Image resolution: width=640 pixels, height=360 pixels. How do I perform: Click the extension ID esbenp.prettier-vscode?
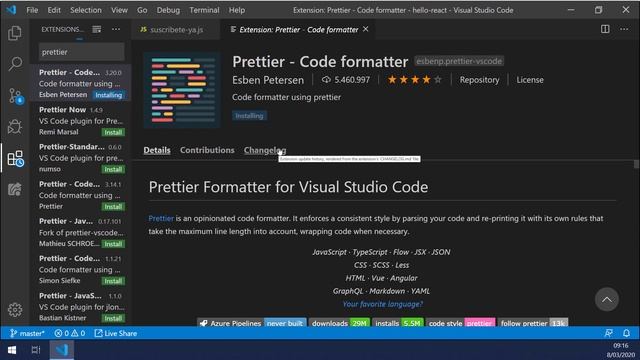459,61
